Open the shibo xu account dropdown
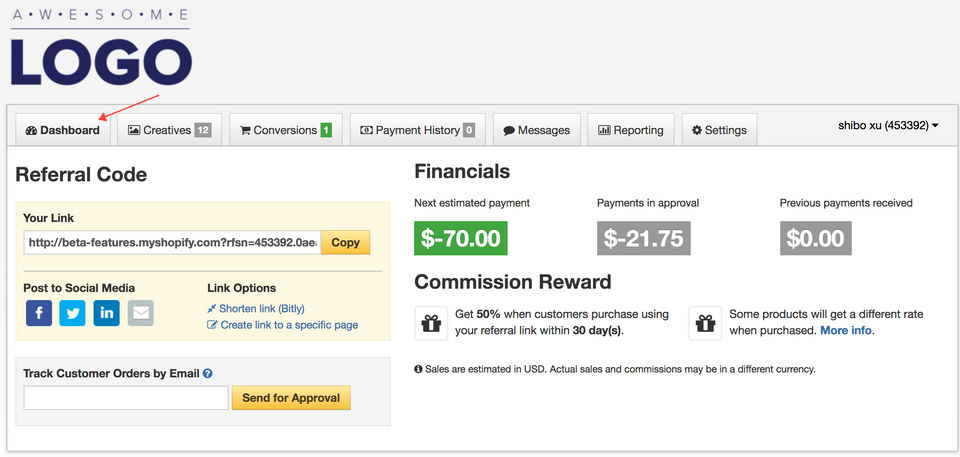 tap(888, 126)
